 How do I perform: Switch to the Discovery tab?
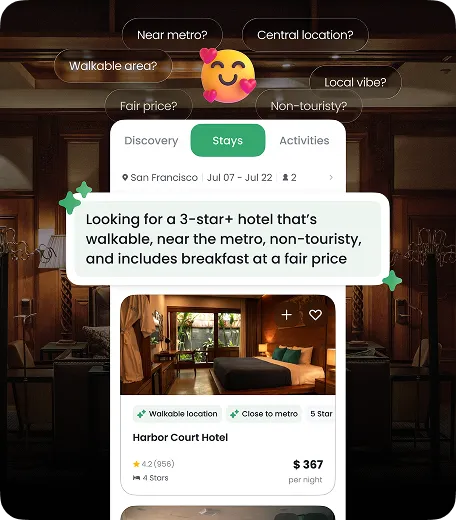click(151, 140)
